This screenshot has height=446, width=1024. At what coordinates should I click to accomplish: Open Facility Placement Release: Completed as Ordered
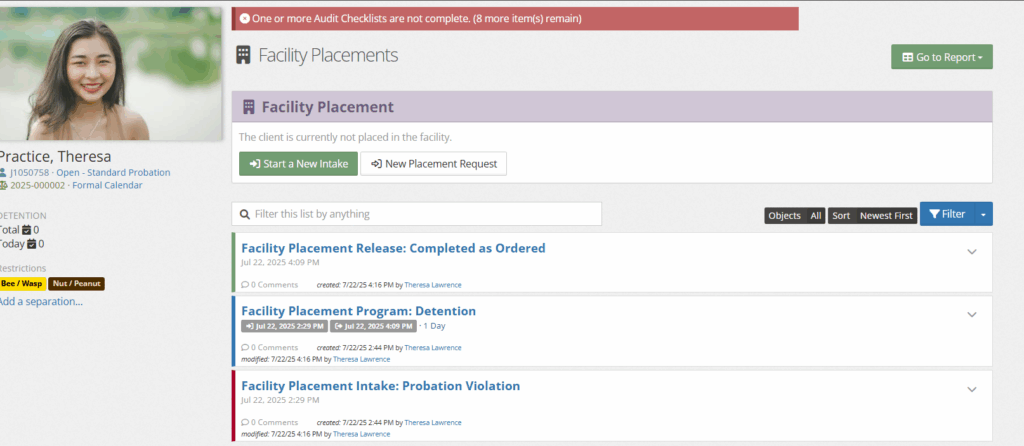(x=393, y=248)
